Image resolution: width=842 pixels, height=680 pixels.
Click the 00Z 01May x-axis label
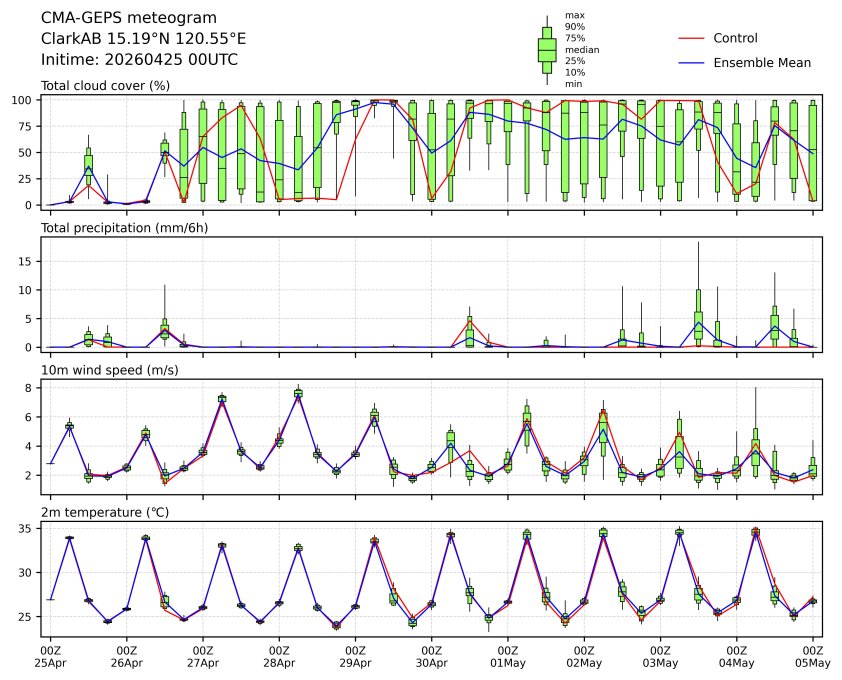508,656
